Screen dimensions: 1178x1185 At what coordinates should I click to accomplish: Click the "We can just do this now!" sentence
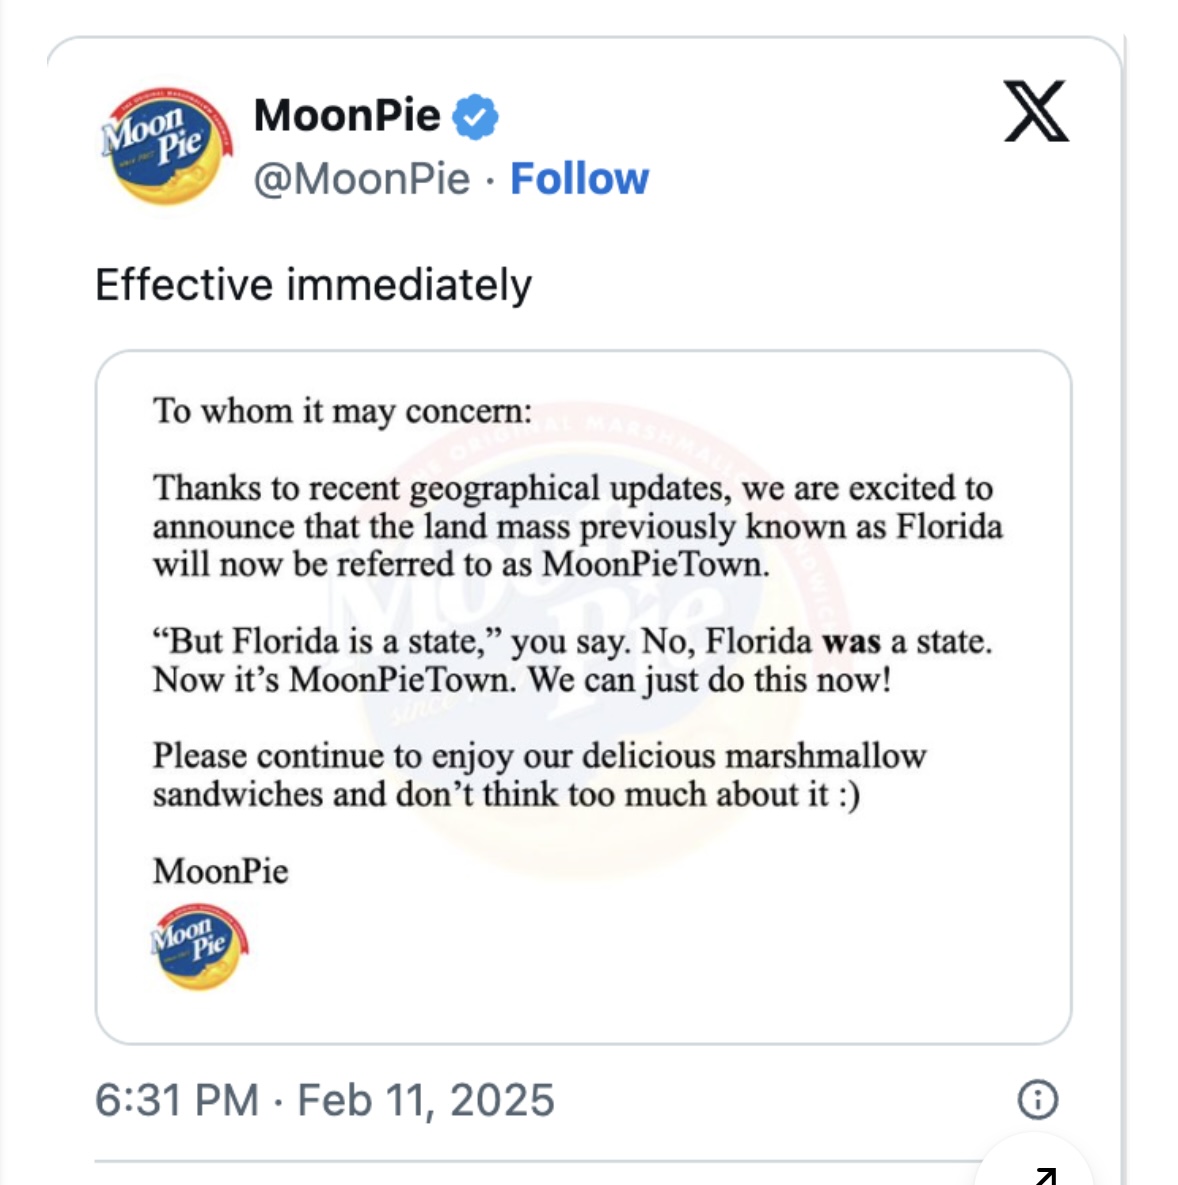[x=709, y=680]
